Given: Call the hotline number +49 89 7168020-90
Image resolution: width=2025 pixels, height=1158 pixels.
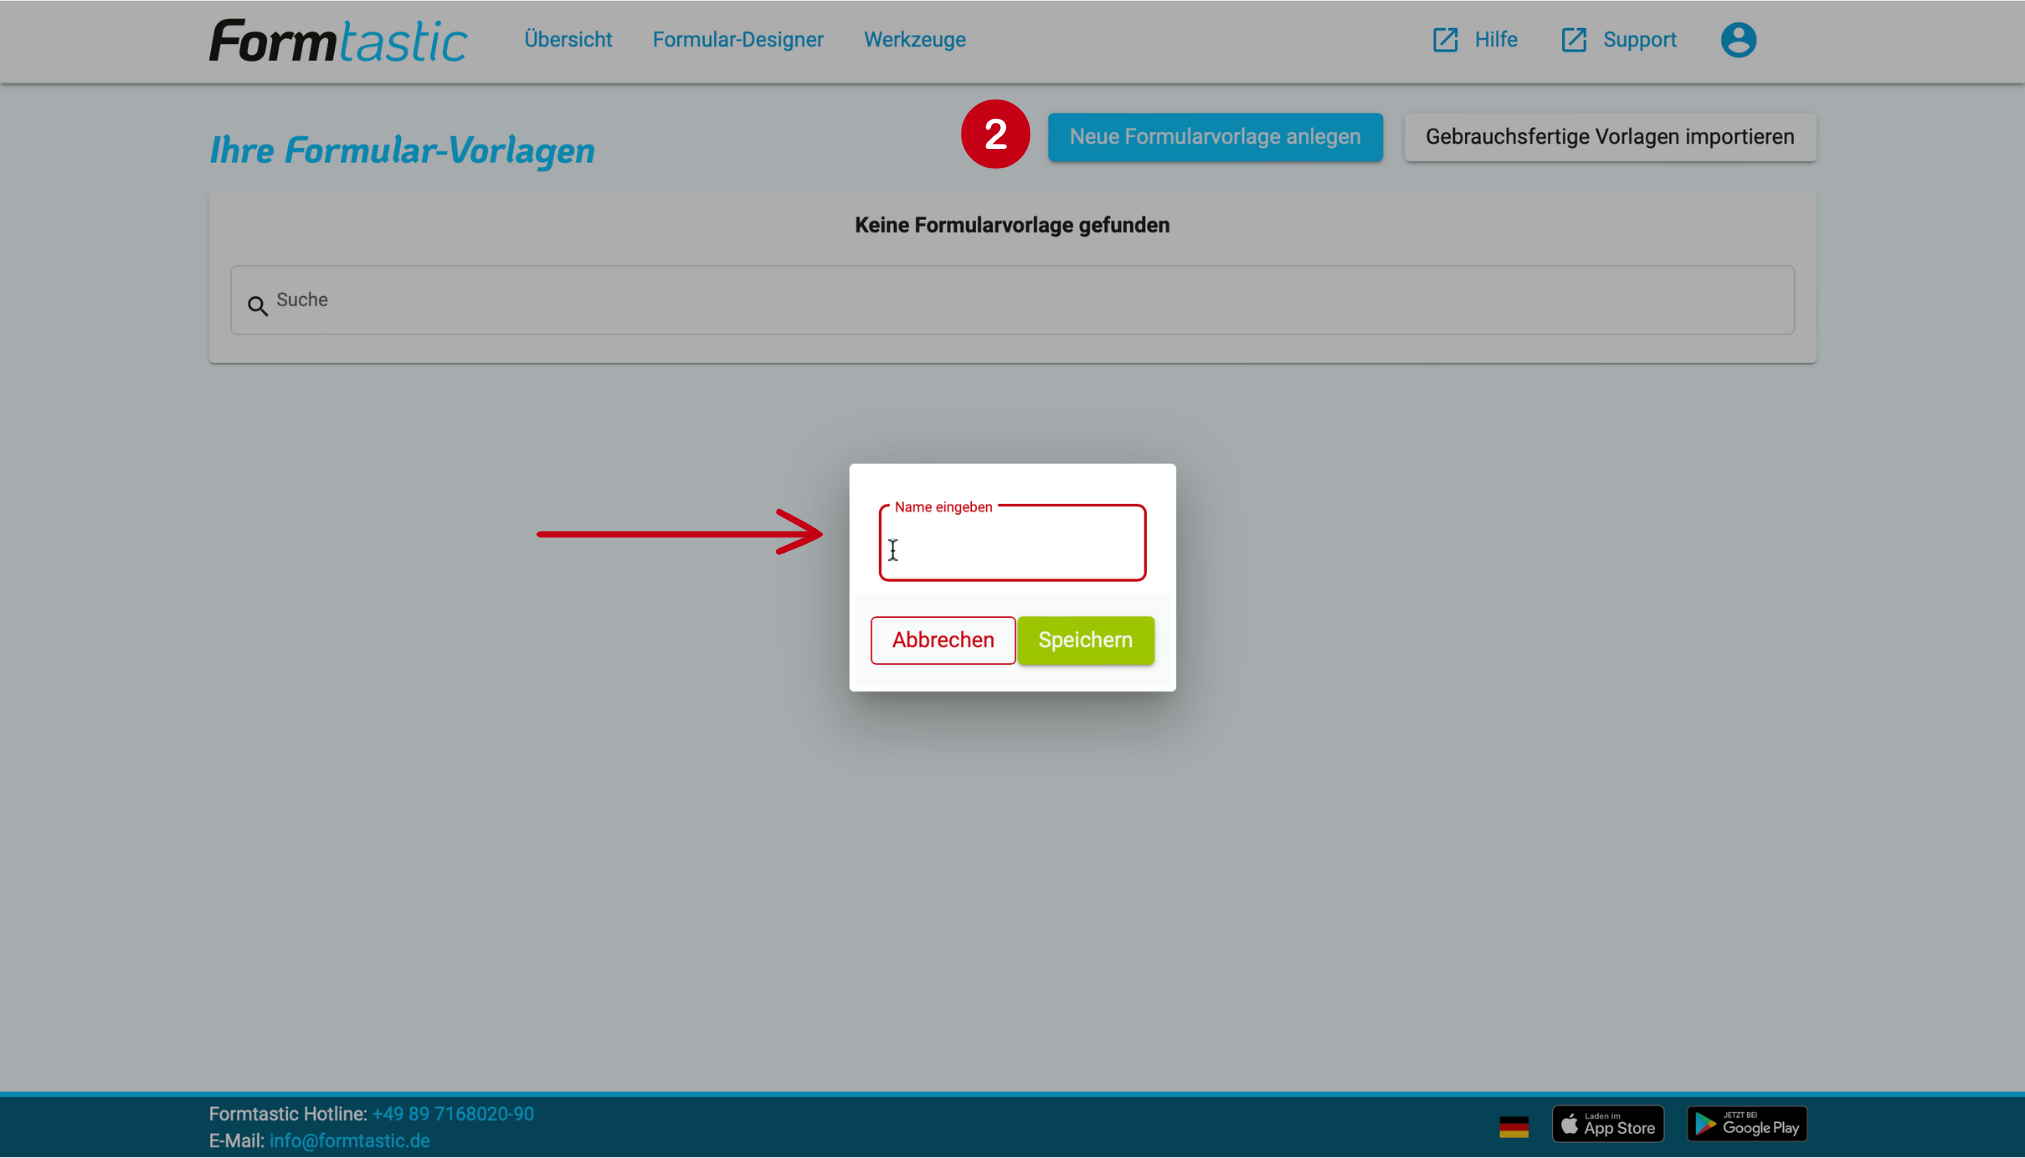Looking at the screenshot, I should [x=453, y=1114].
